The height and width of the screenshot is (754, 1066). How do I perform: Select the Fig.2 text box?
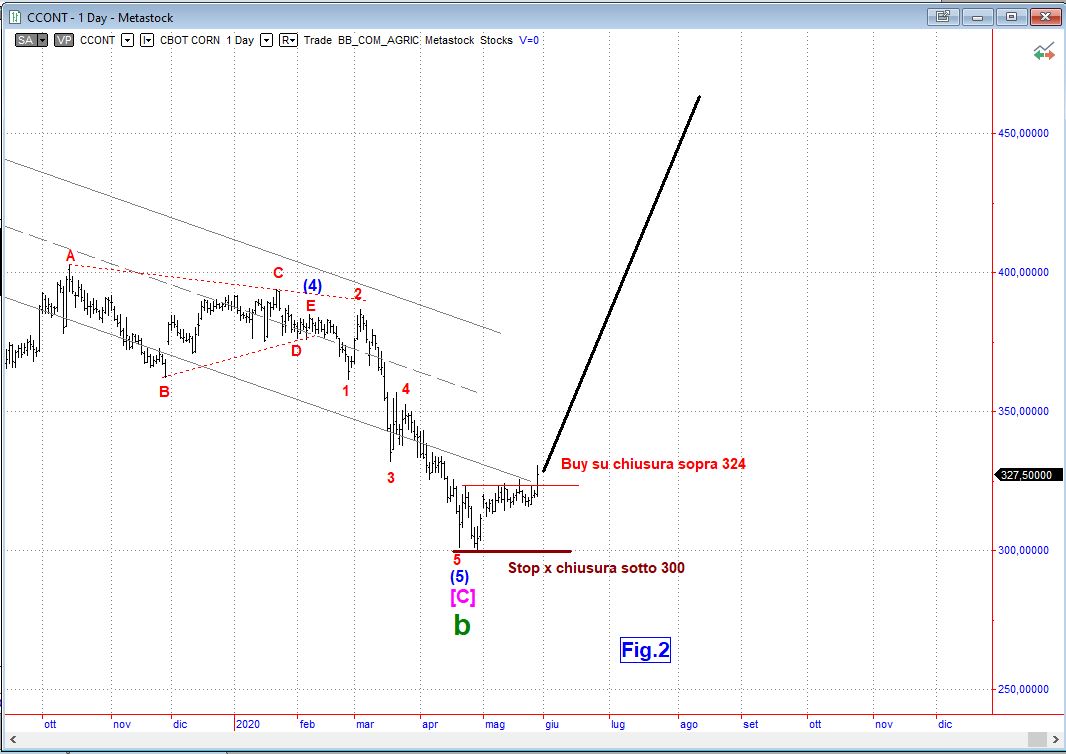(x=645, y=650)
